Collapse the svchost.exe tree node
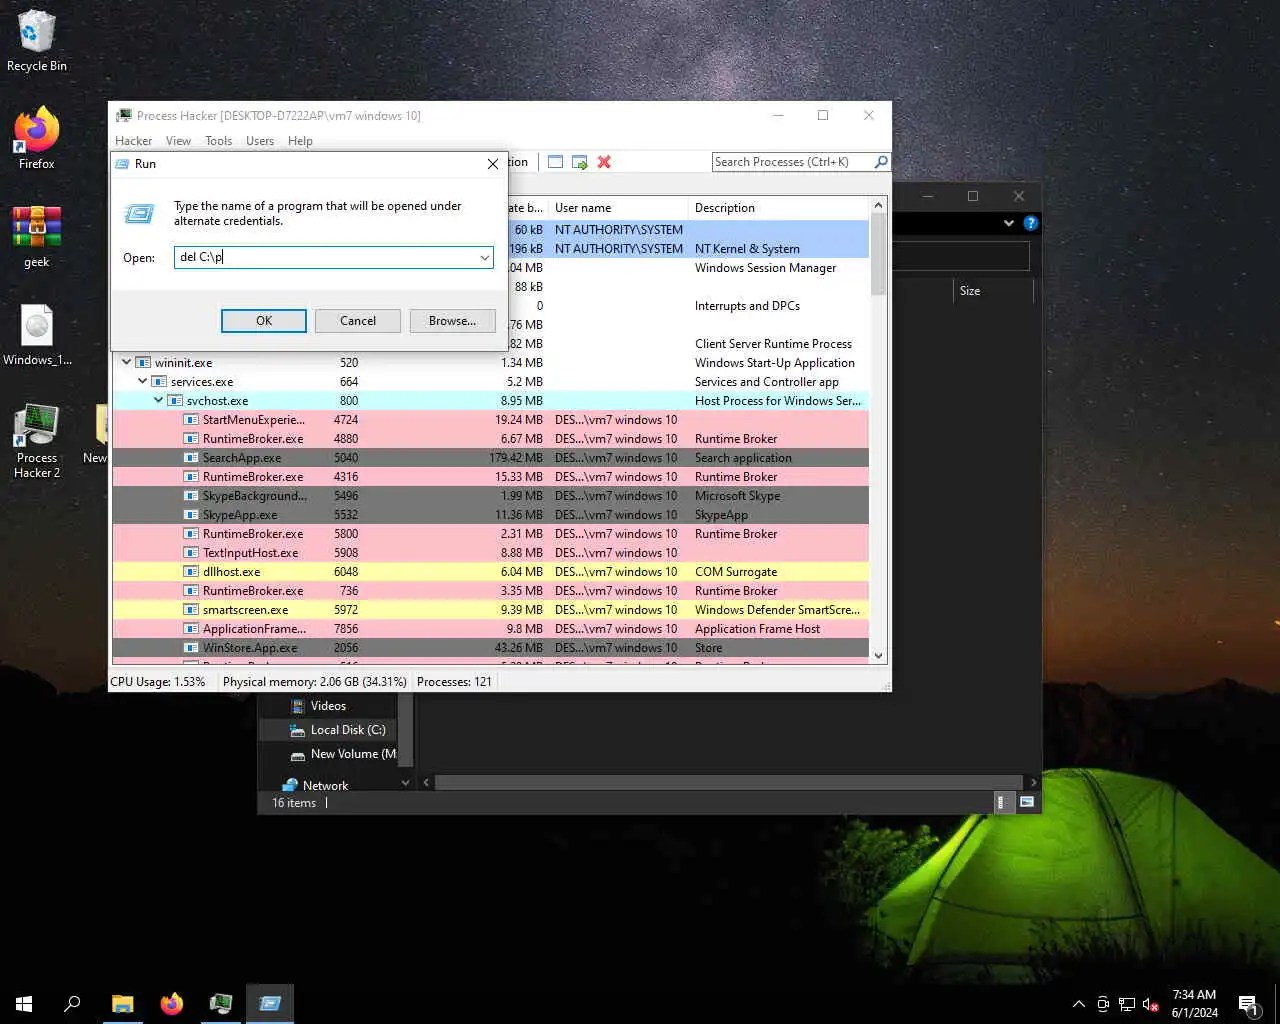 158,400
